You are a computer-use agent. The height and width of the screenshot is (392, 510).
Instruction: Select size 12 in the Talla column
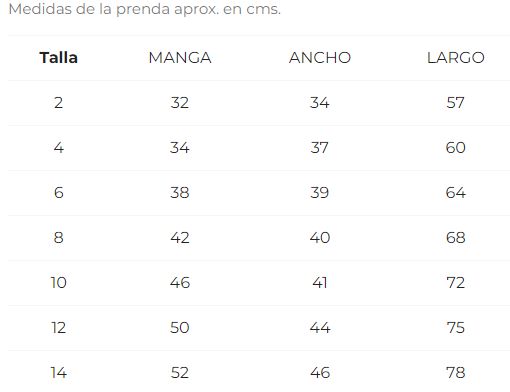pyautogui.click(x=59, y=328)
